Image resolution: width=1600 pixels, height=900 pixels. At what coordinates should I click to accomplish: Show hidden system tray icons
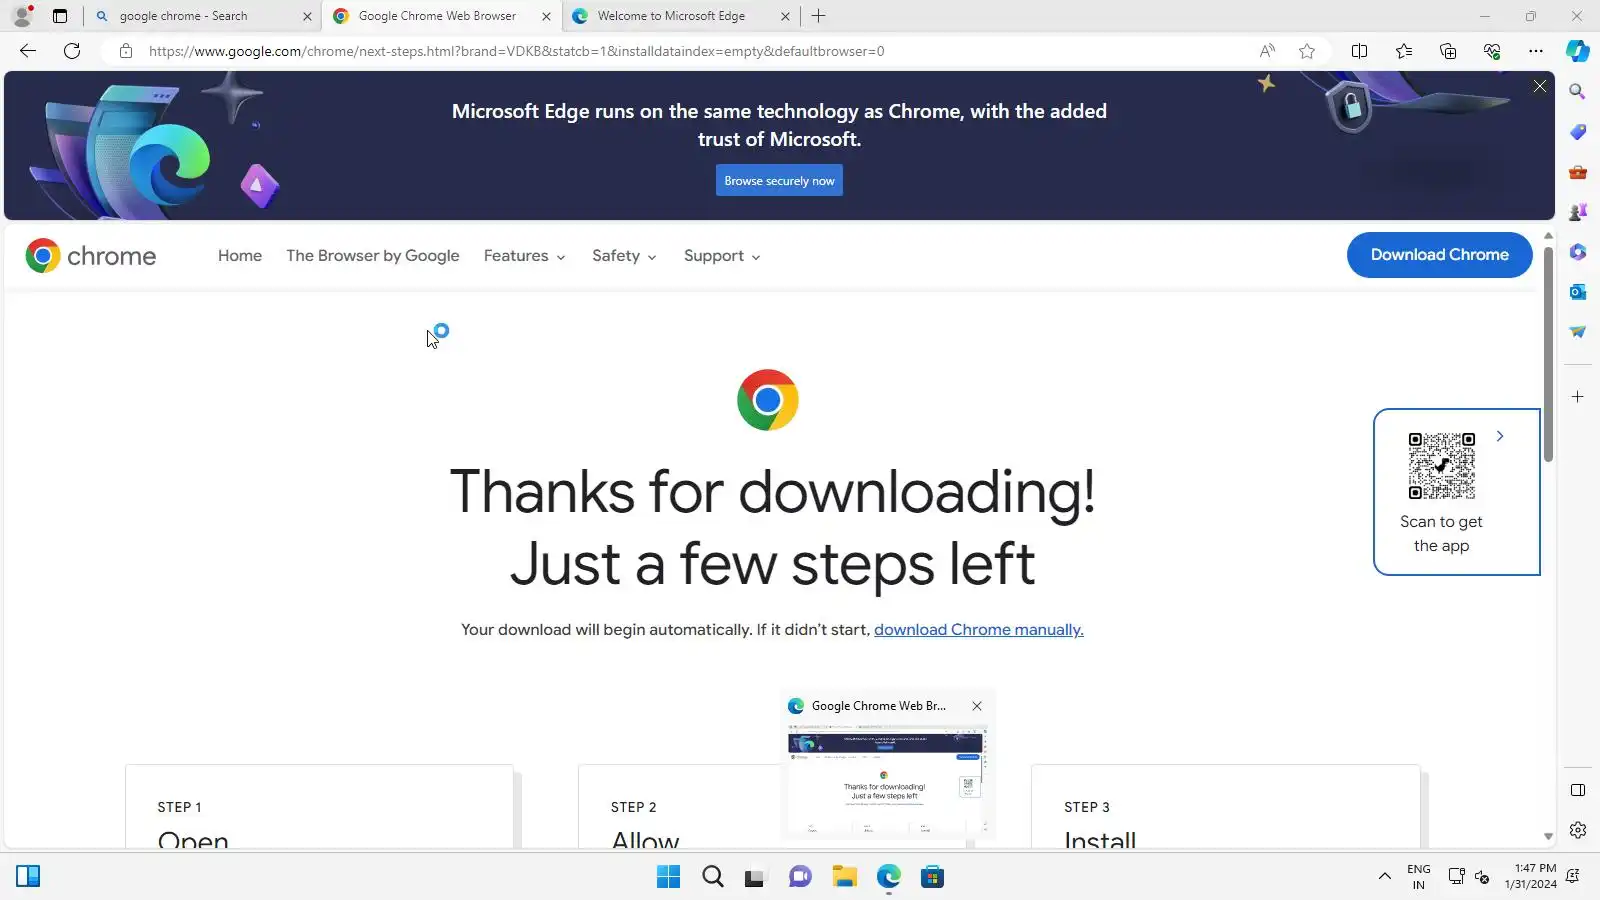(1385, 877)
